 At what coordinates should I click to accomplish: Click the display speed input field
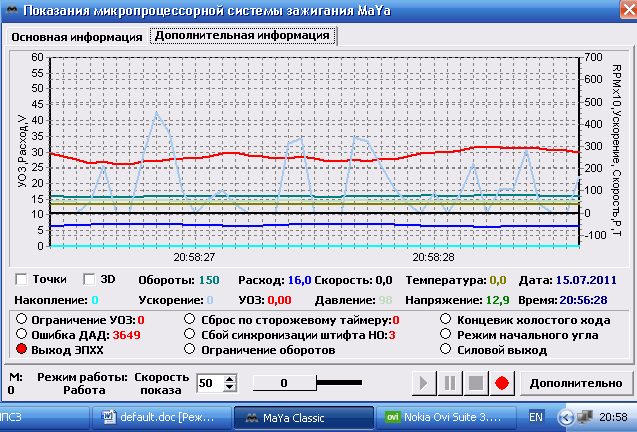pos(209,383)
